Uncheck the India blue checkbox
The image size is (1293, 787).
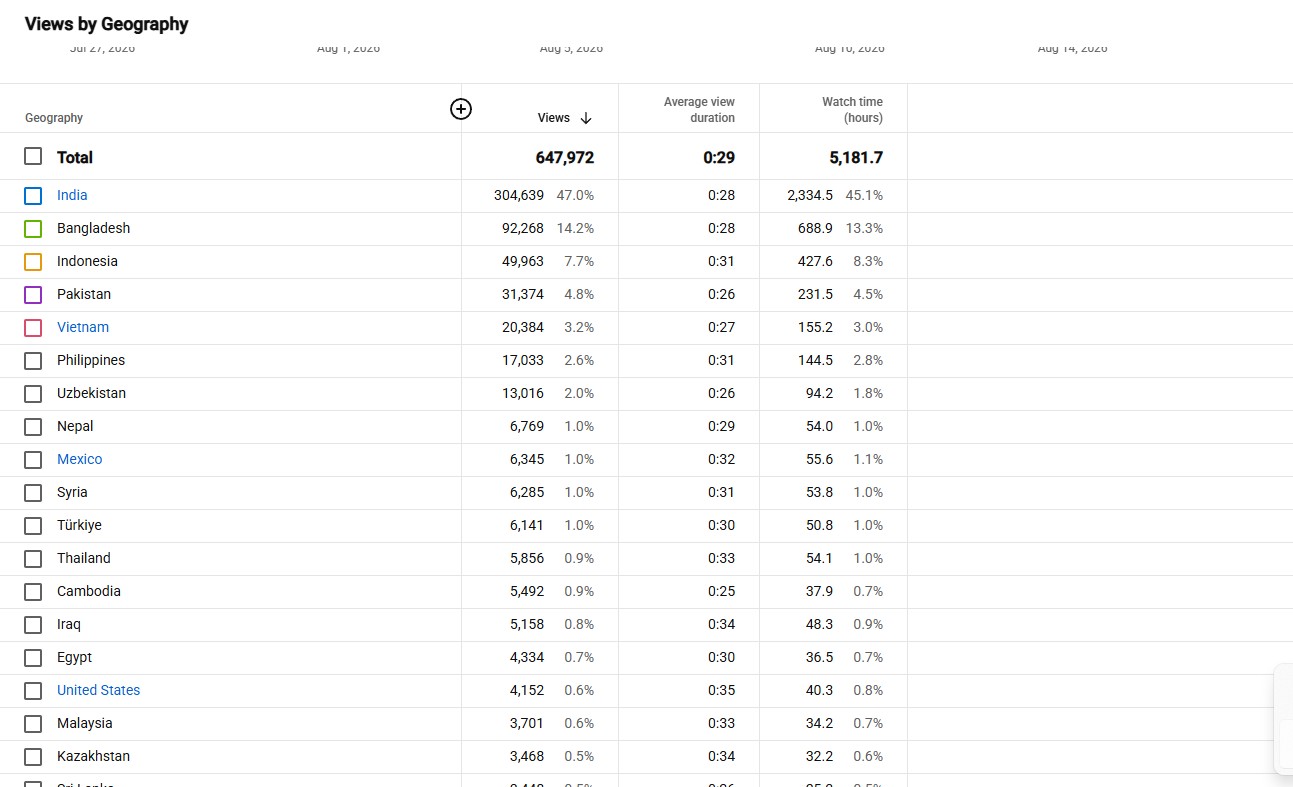pyautogui.click(x=33, y=196)
